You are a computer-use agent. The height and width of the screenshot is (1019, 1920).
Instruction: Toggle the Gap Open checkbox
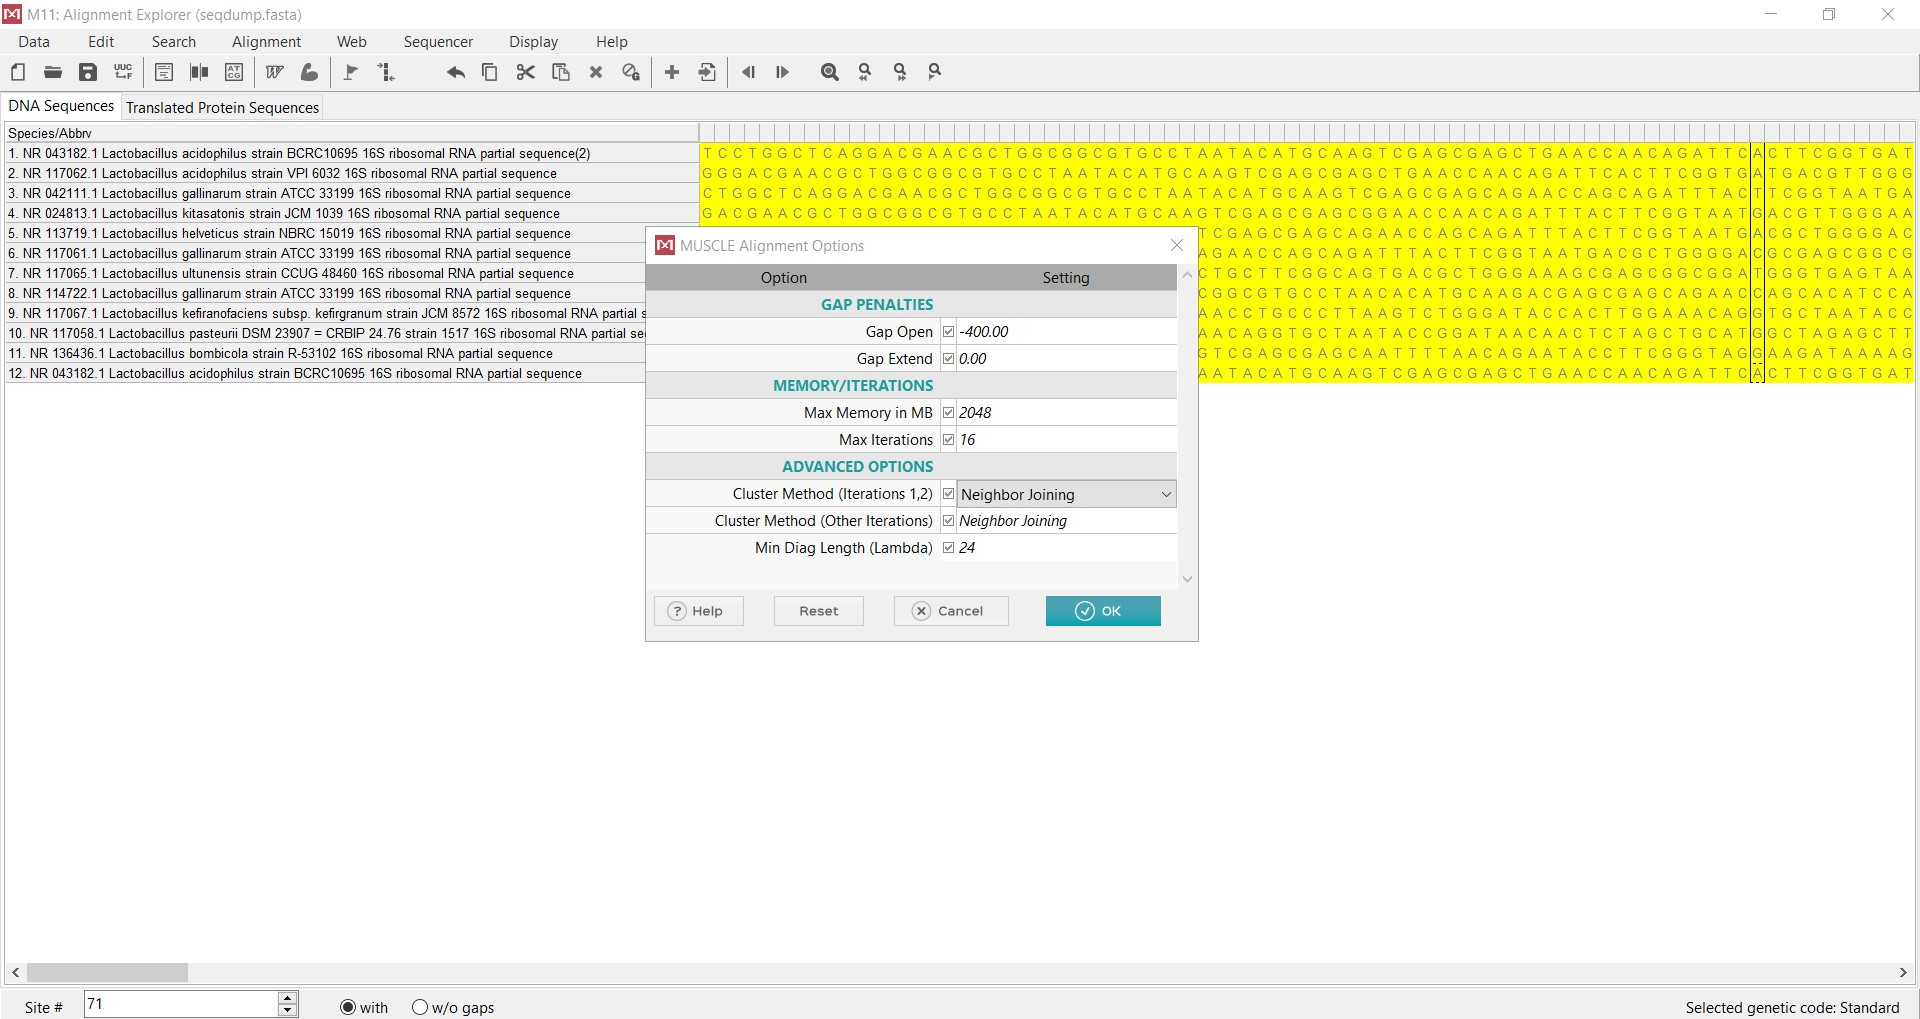[x=948, y=331]
